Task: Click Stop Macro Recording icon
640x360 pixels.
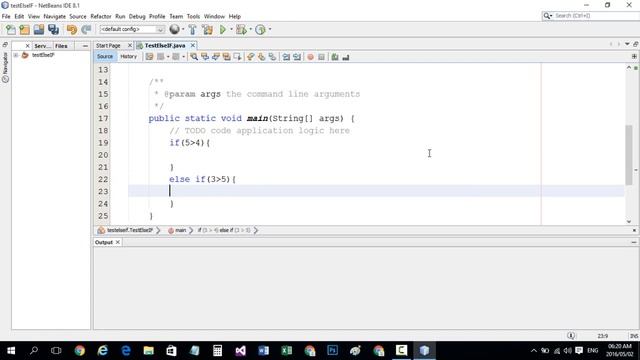Action: pyautogui.click(x=321, y=57)
